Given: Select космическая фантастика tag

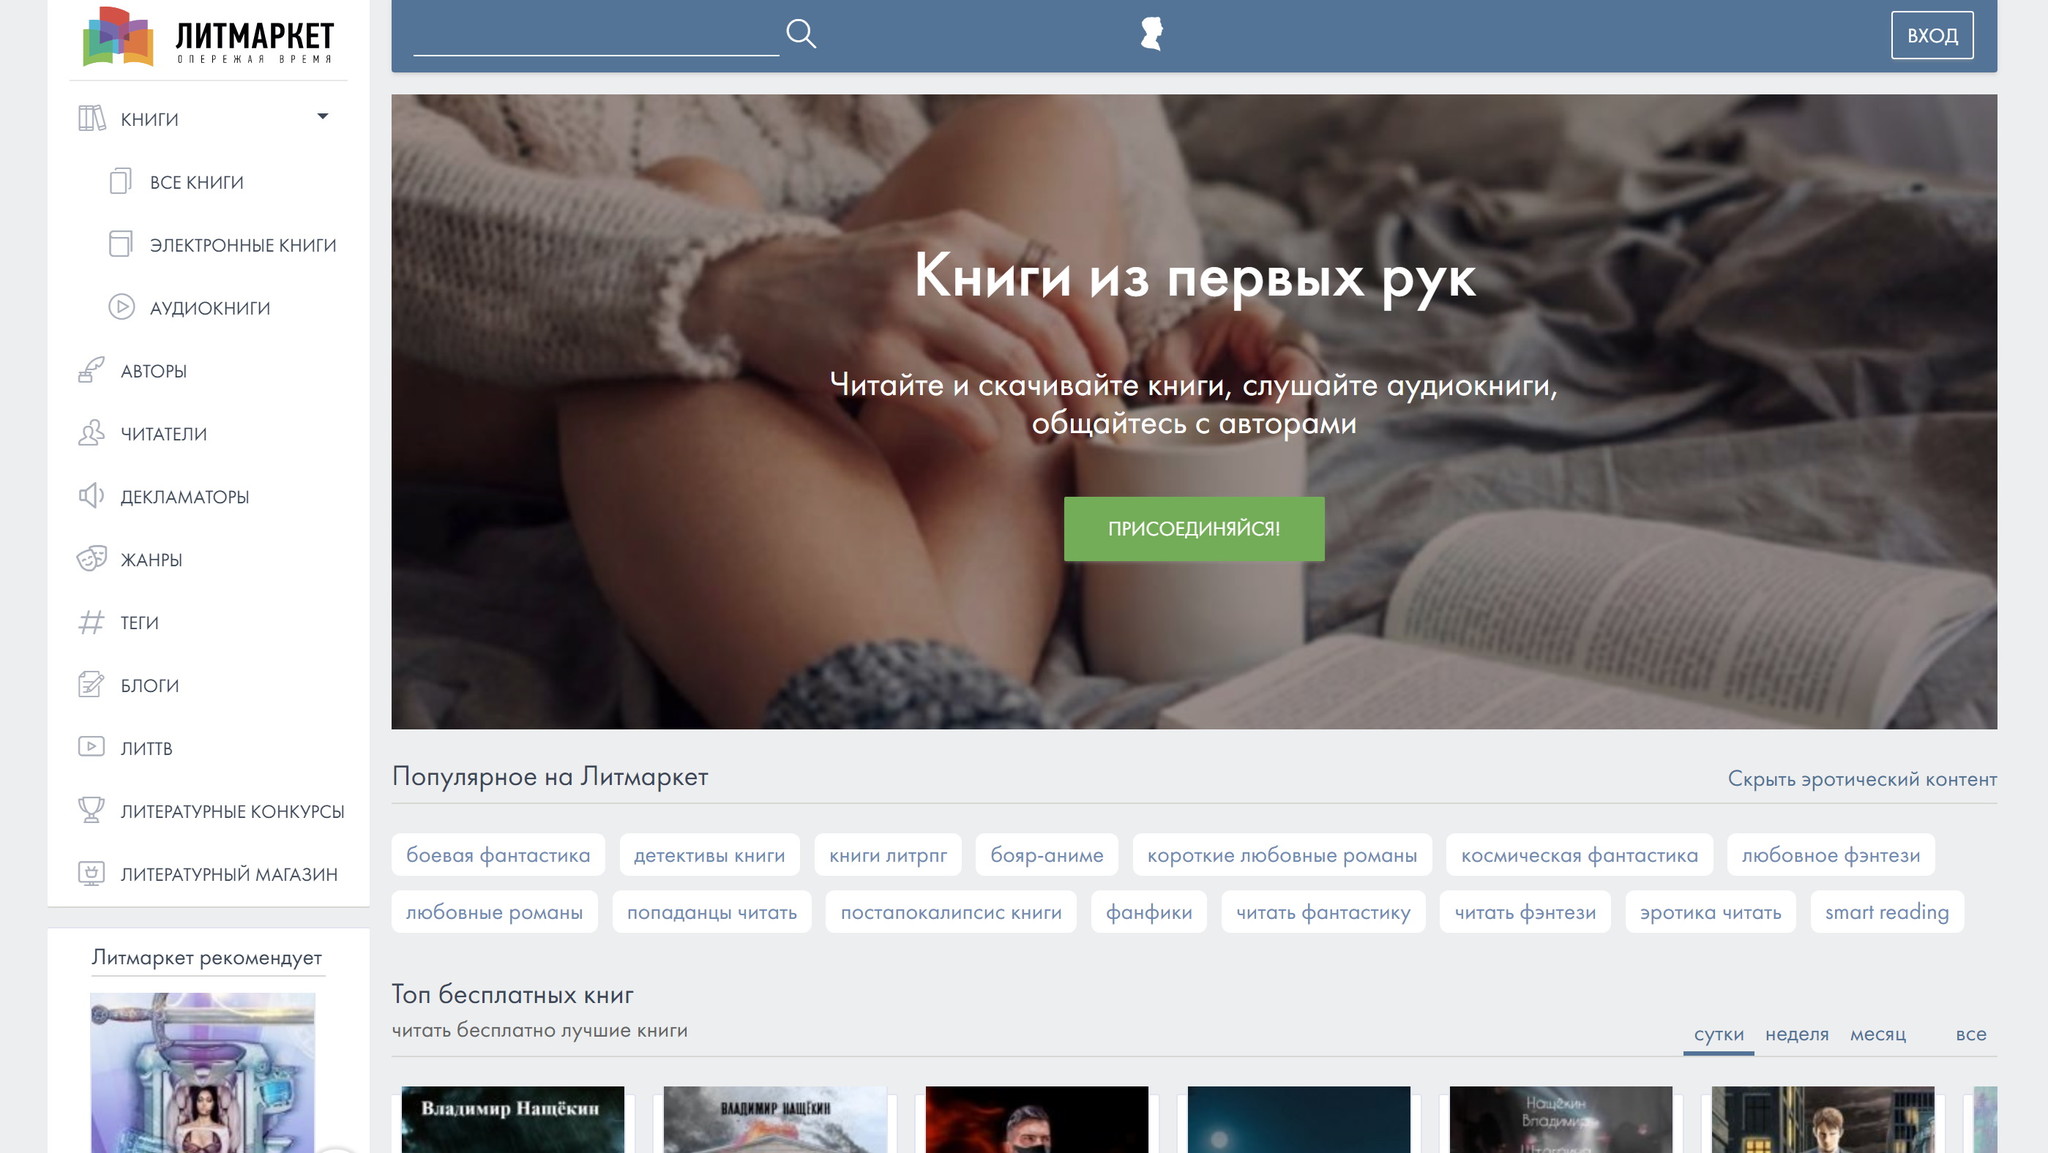Looking at the screenshot, I should 1579,855.
